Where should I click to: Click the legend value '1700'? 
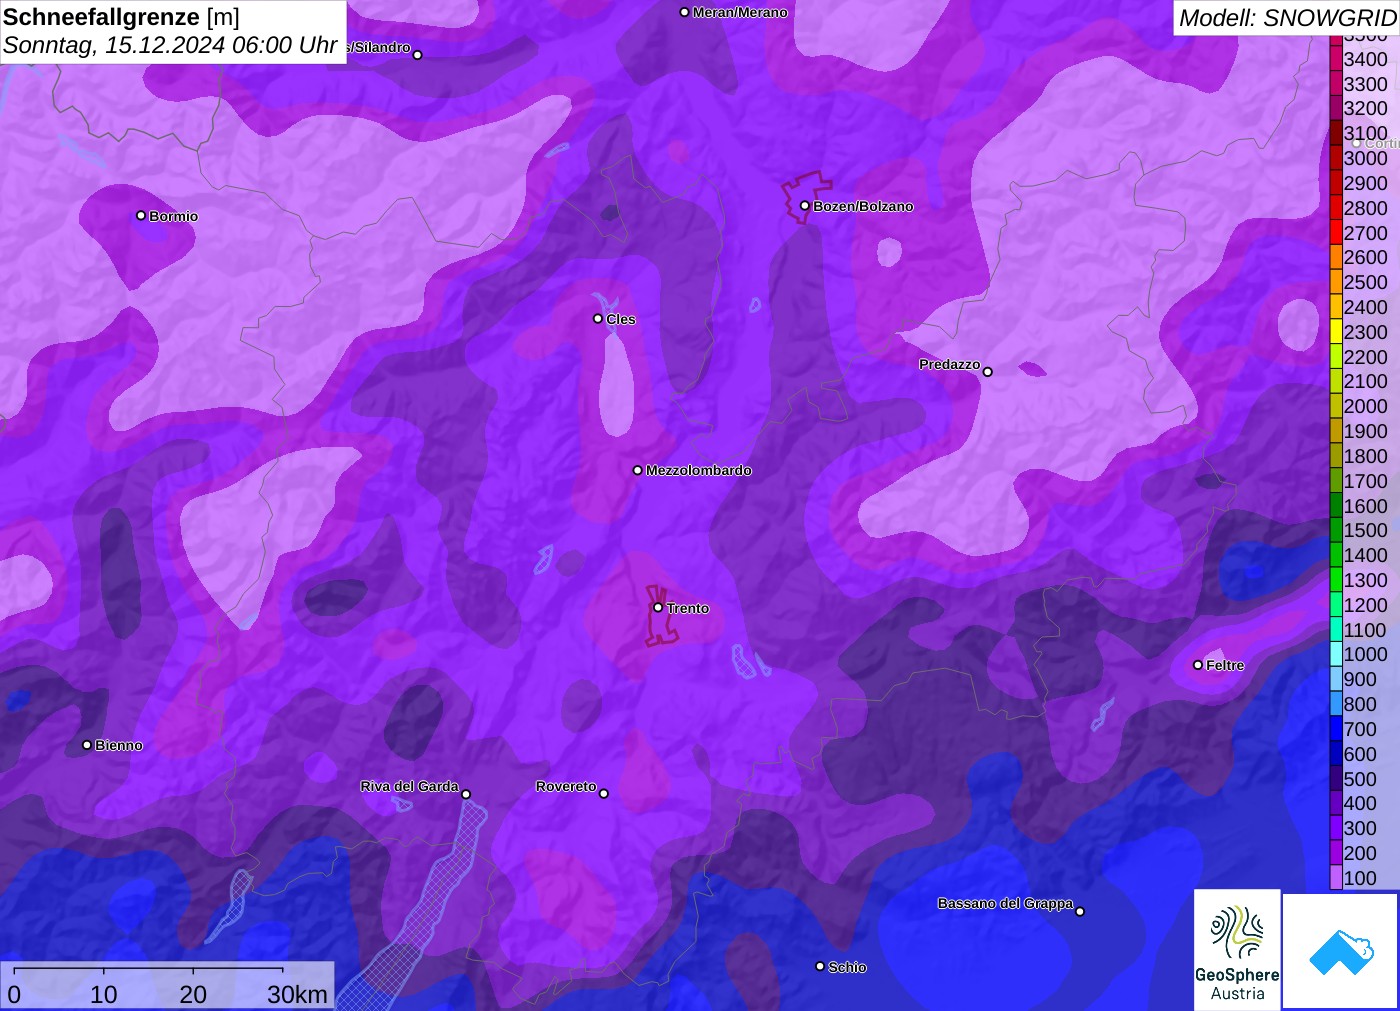point(1365,481)
